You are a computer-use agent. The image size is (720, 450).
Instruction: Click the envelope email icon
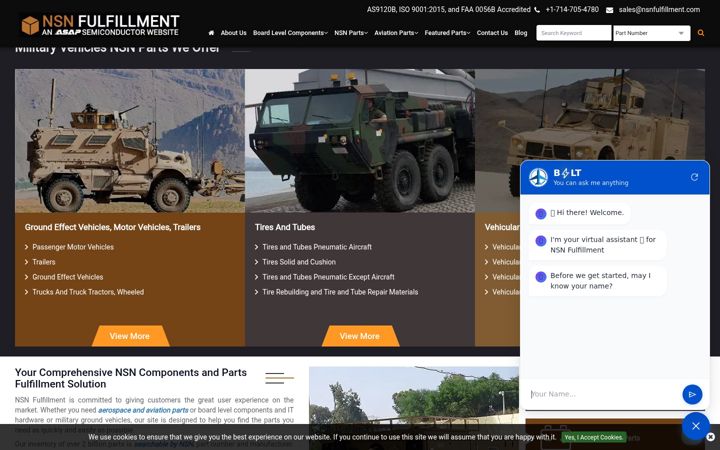pyautogui.click(x=609, y=10)
